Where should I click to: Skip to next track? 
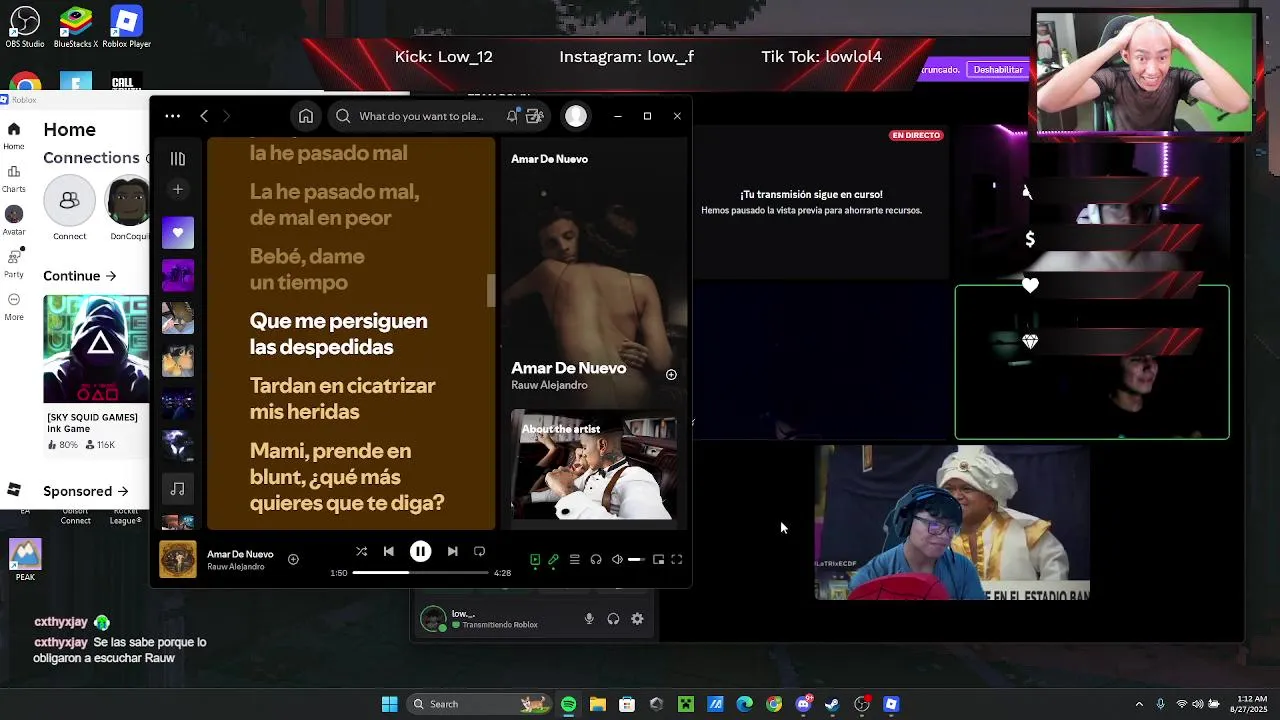pyautogui.click(x=452, y=551)
